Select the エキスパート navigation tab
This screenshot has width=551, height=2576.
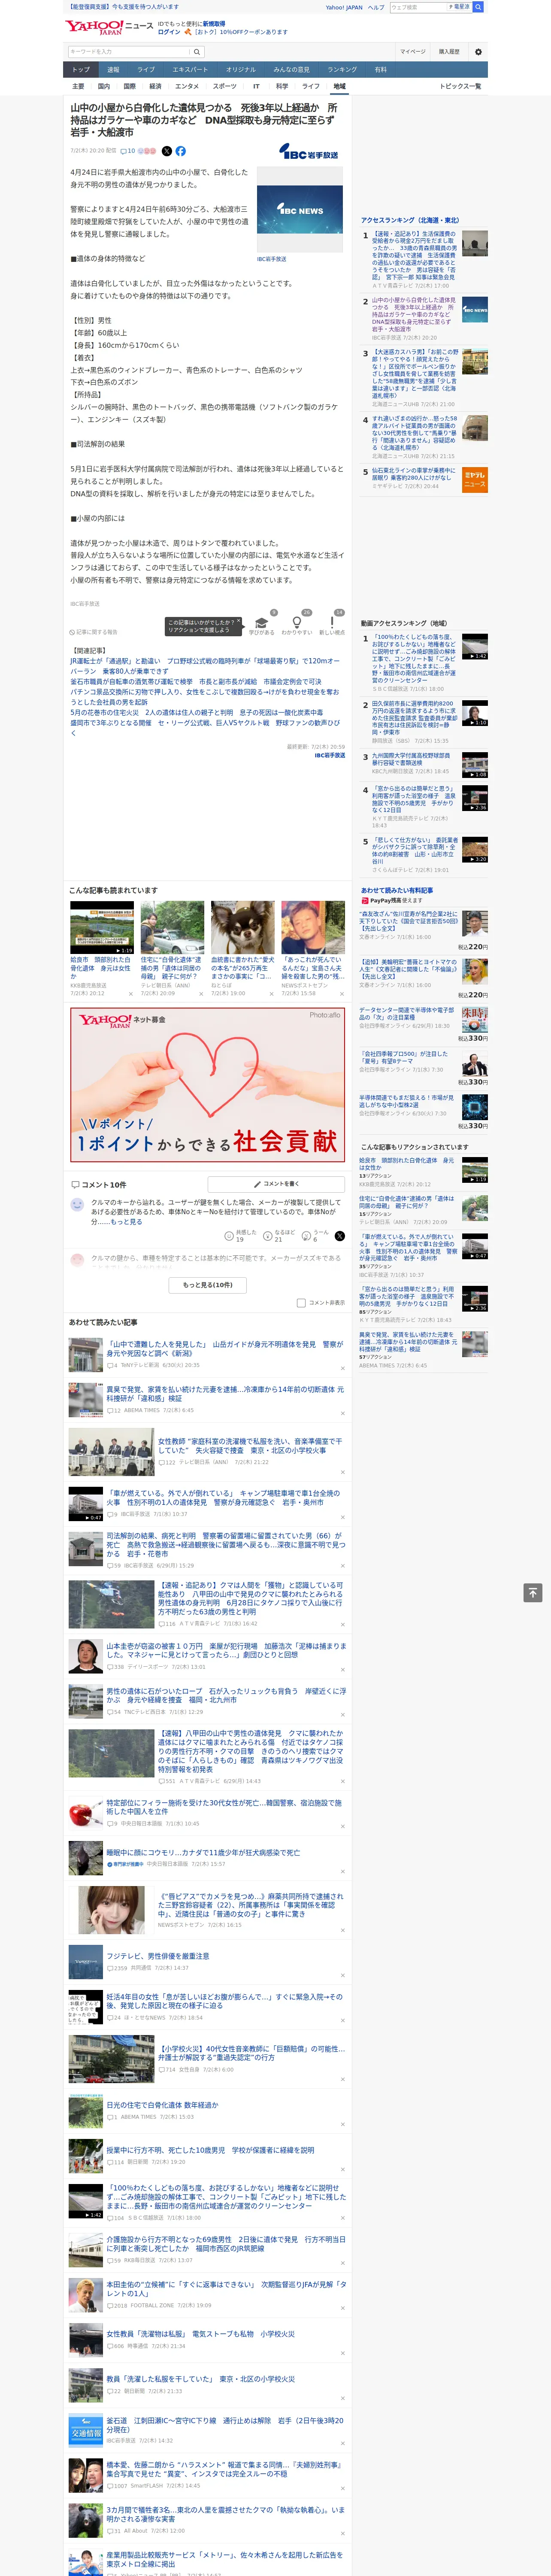pos(190,69)
